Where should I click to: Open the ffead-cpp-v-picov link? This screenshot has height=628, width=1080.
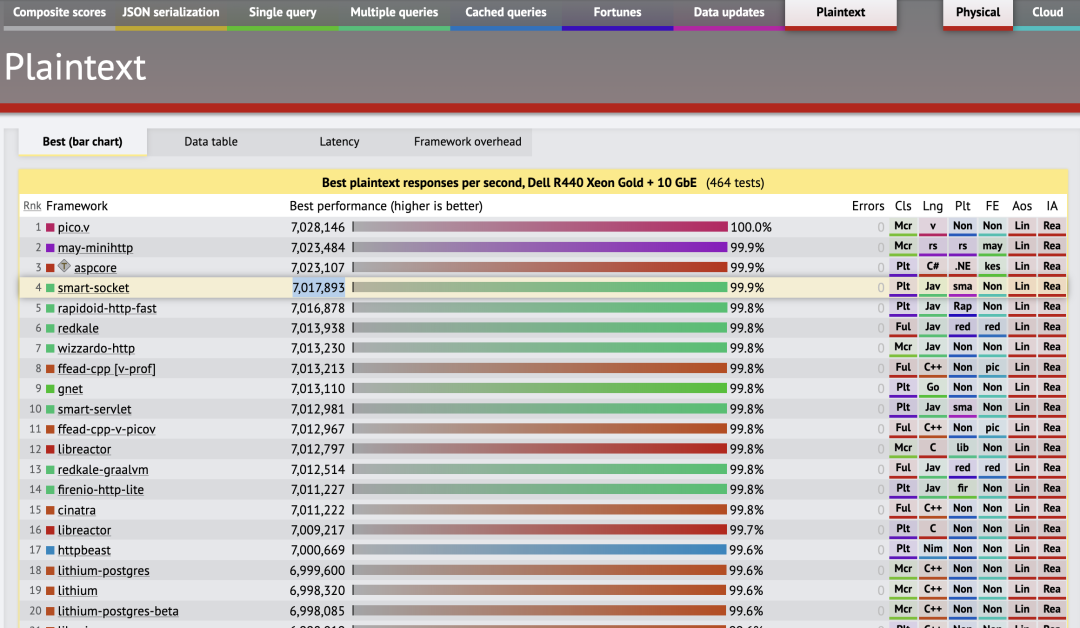pyautogui.click(x=106, y=429)
